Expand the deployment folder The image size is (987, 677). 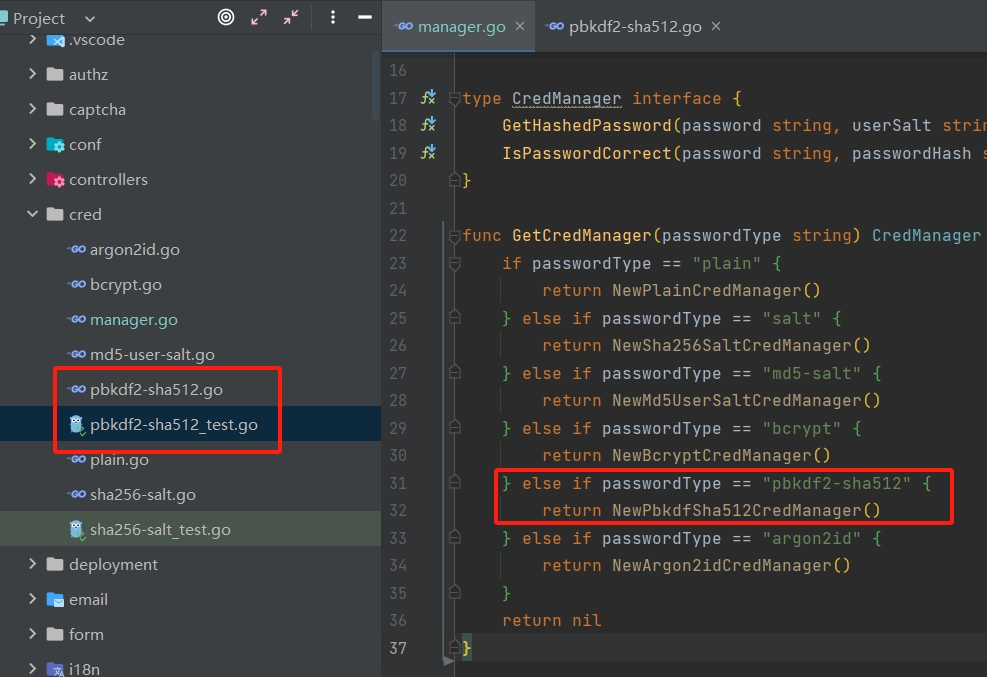(x=33, y=564)
